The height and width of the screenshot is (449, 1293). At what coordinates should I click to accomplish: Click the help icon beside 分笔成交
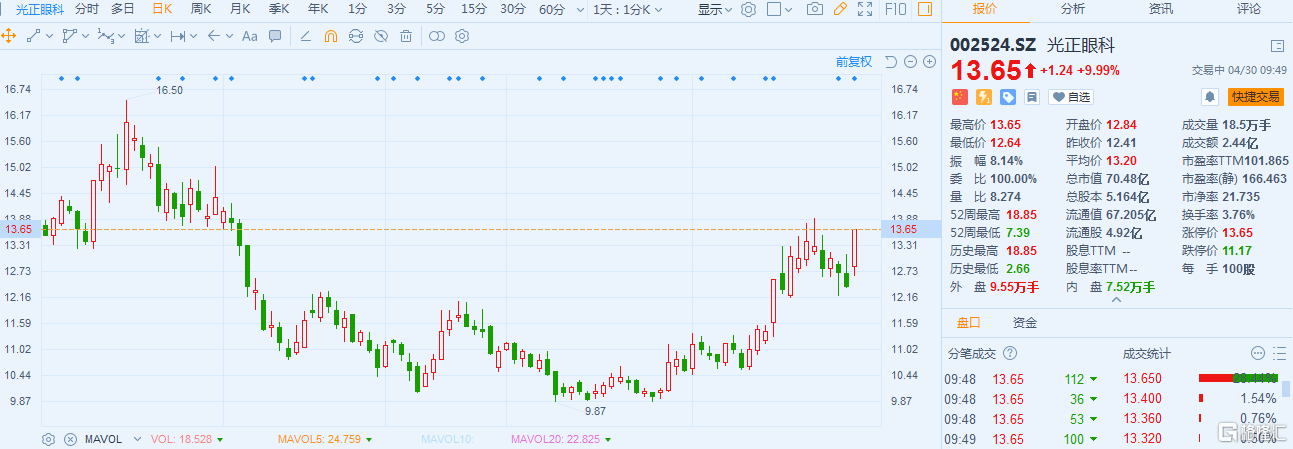click(x=1010, y=354)
